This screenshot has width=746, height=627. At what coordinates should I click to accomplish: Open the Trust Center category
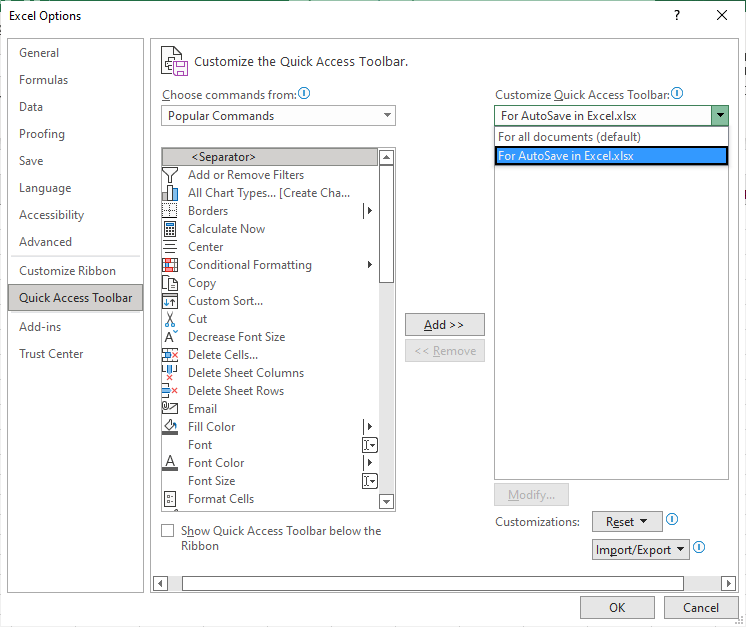tap(75, 354)
